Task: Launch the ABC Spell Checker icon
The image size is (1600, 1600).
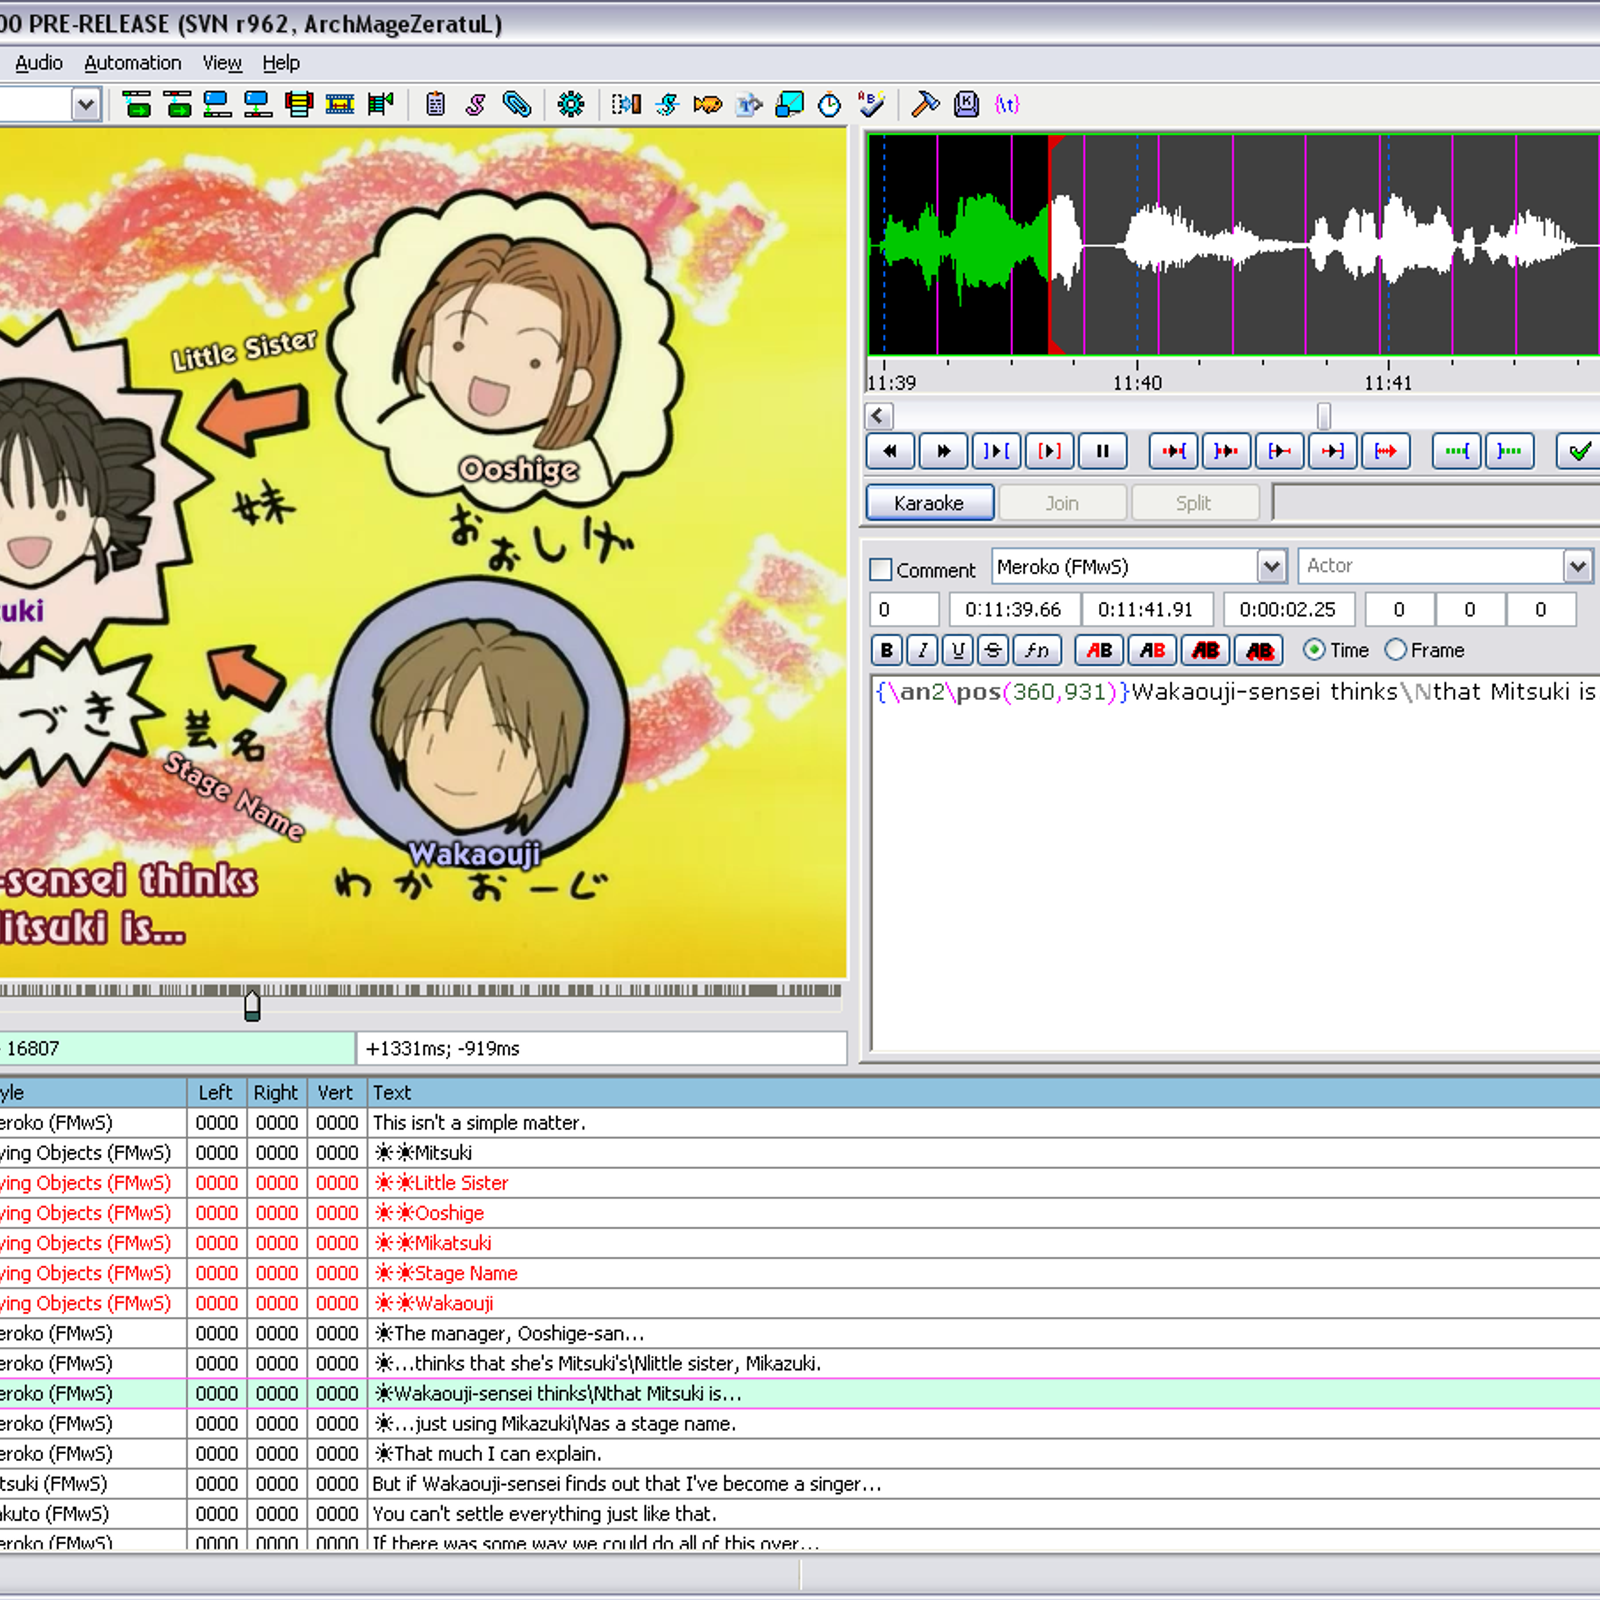Action: click(871, 104)
